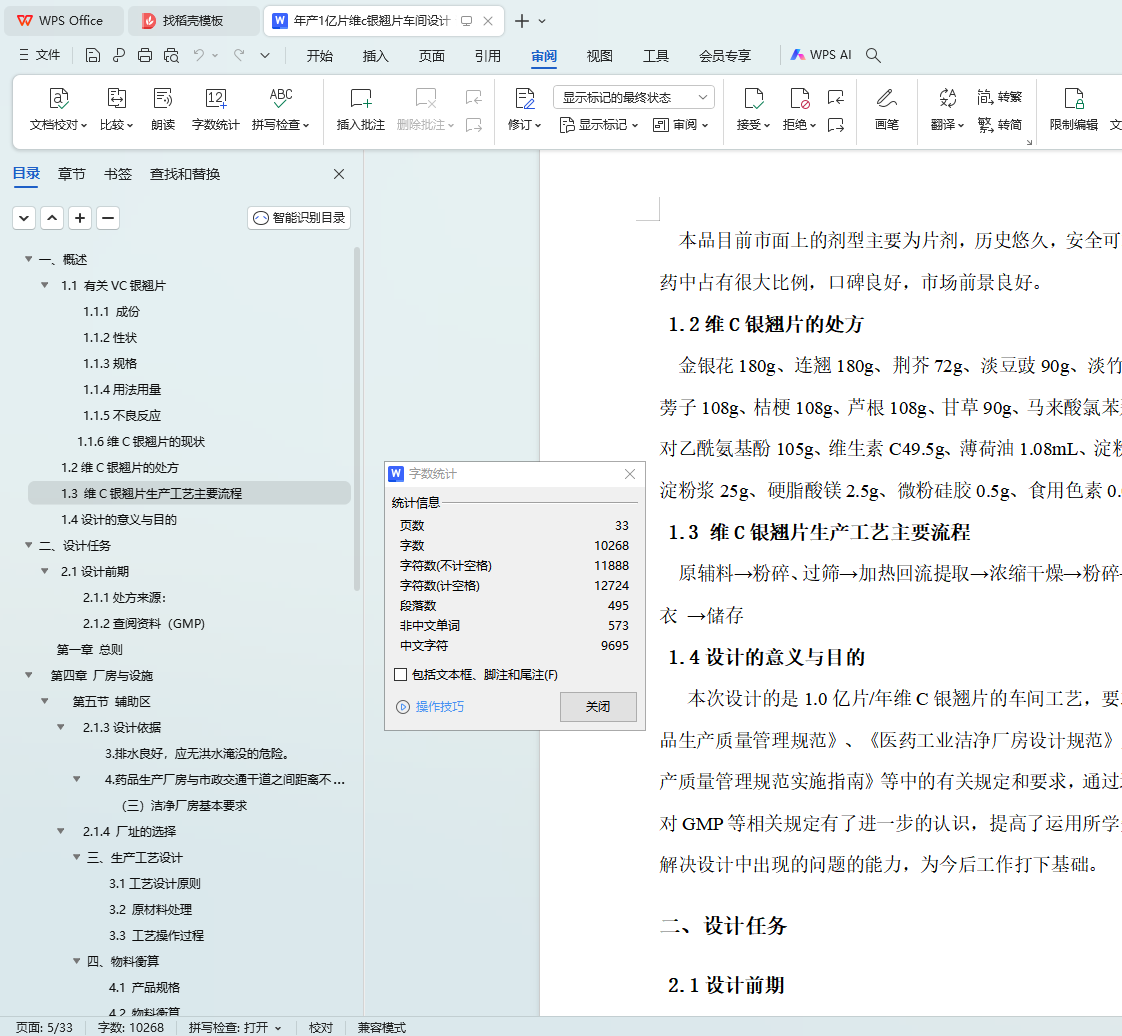Click the up arrow in outline pane
1122x1036 pixels.
(x=52, y=218)
